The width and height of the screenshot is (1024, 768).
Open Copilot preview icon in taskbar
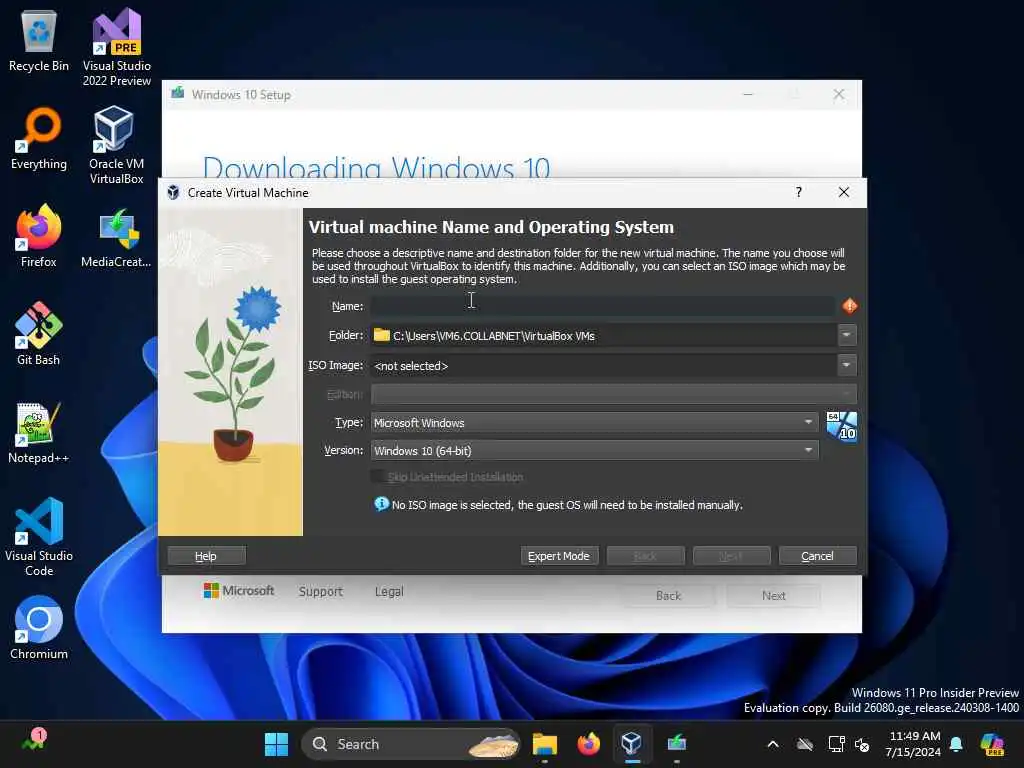pyautogui.click(x=992, y=744)
